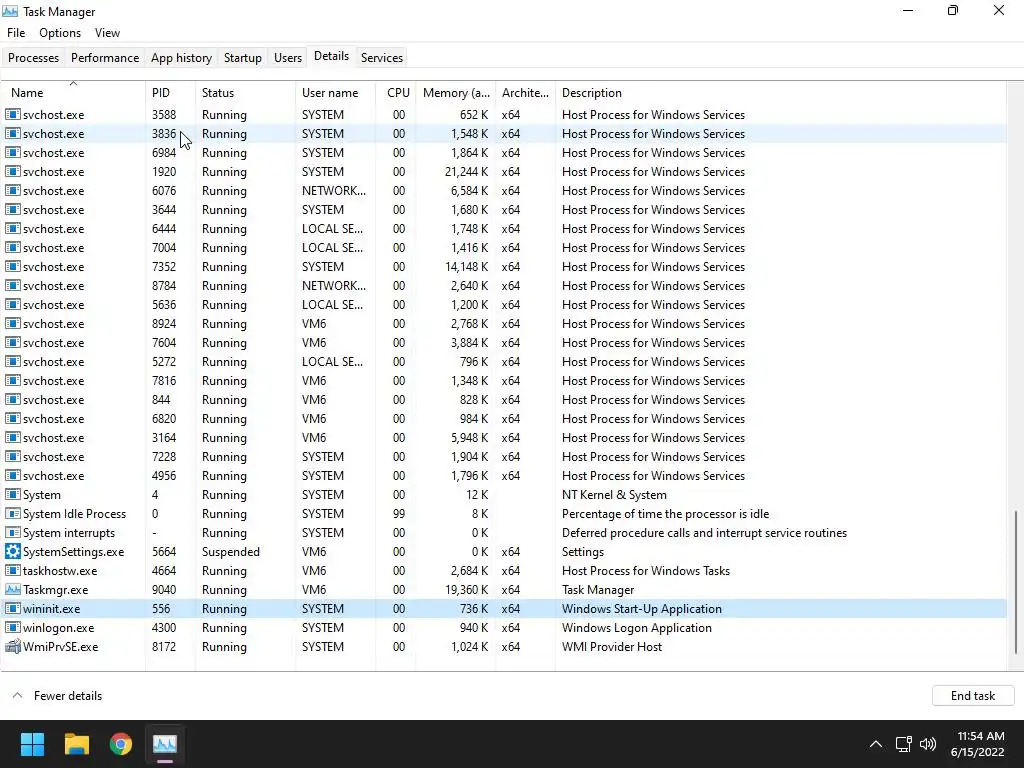Image resolution: width=1024 pixels, height=768 pixels.
Task: Click the taskhostw.exe process icon
Action: click(12, 571)
